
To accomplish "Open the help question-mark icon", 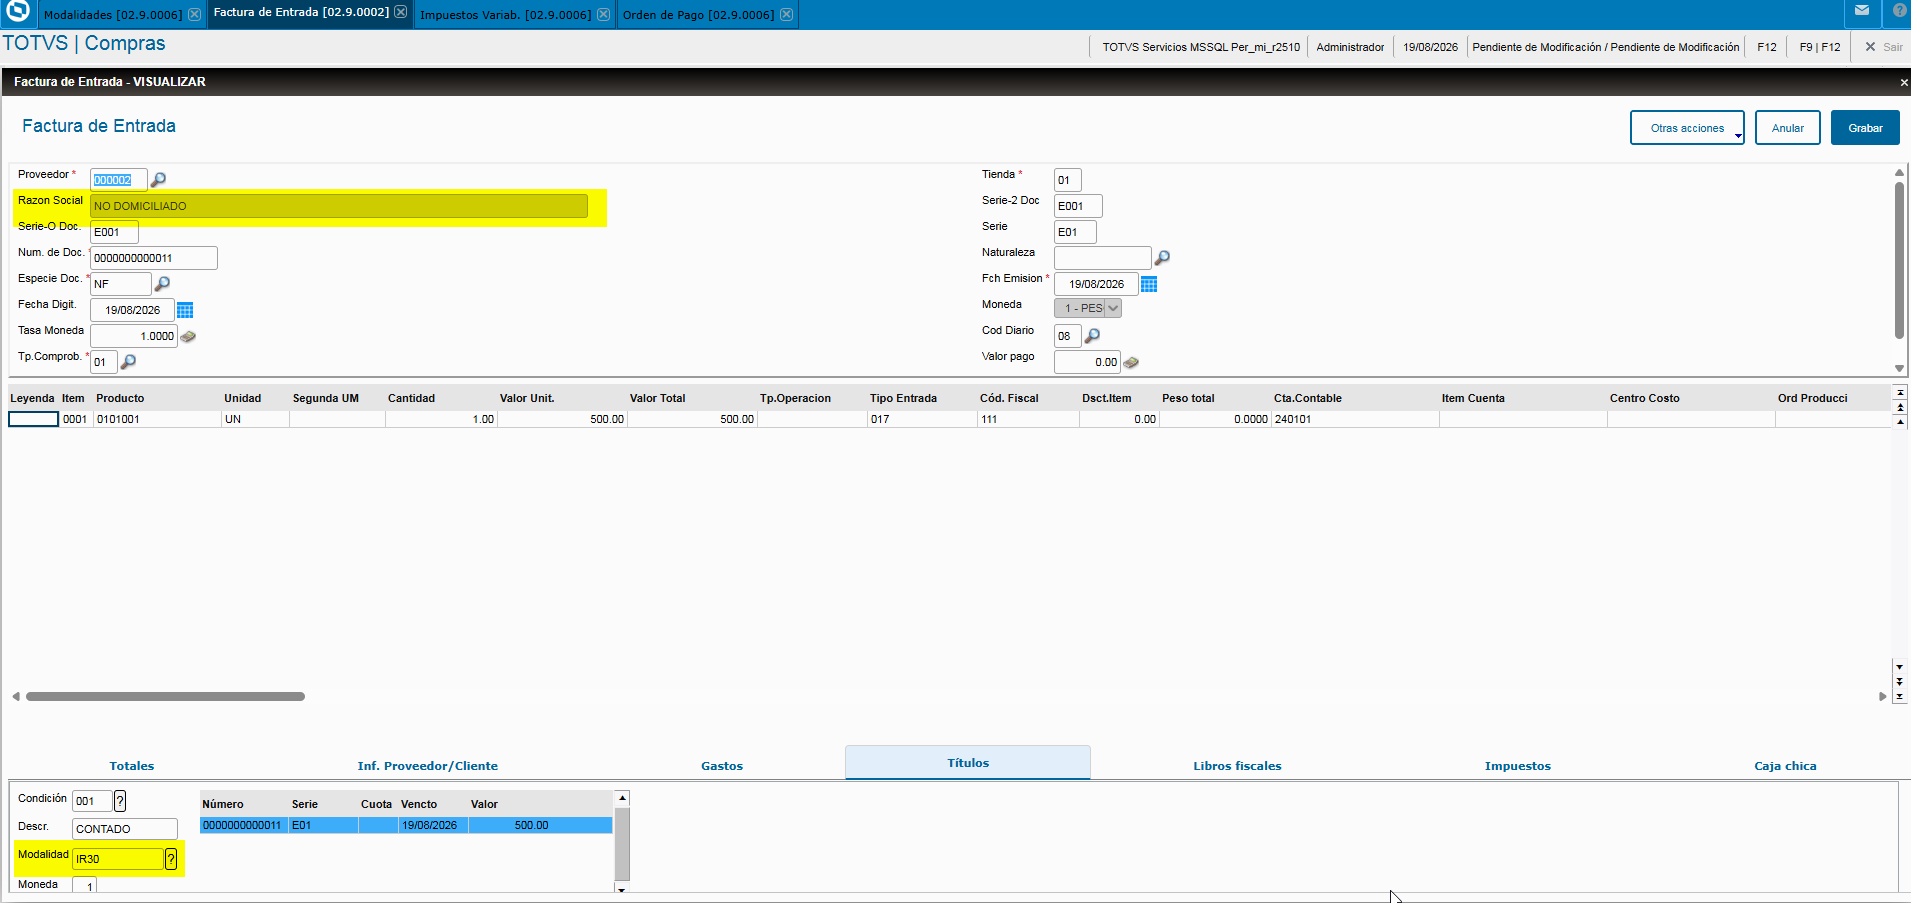I will (1899, 11).
